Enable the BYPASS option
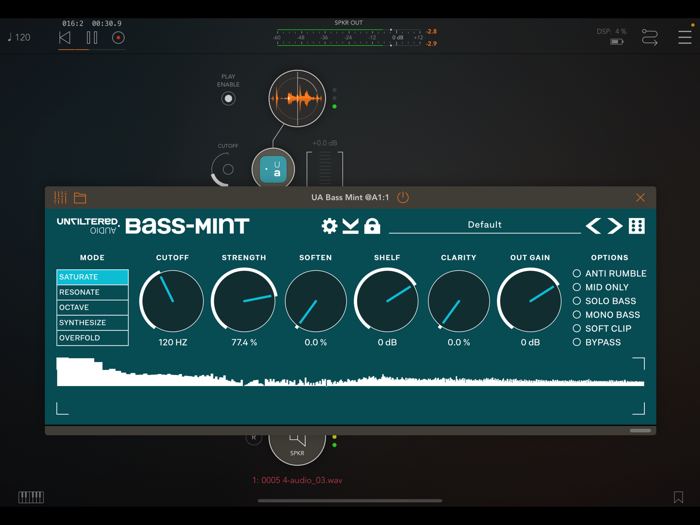The image size is (700, 525). click(596, 342)
